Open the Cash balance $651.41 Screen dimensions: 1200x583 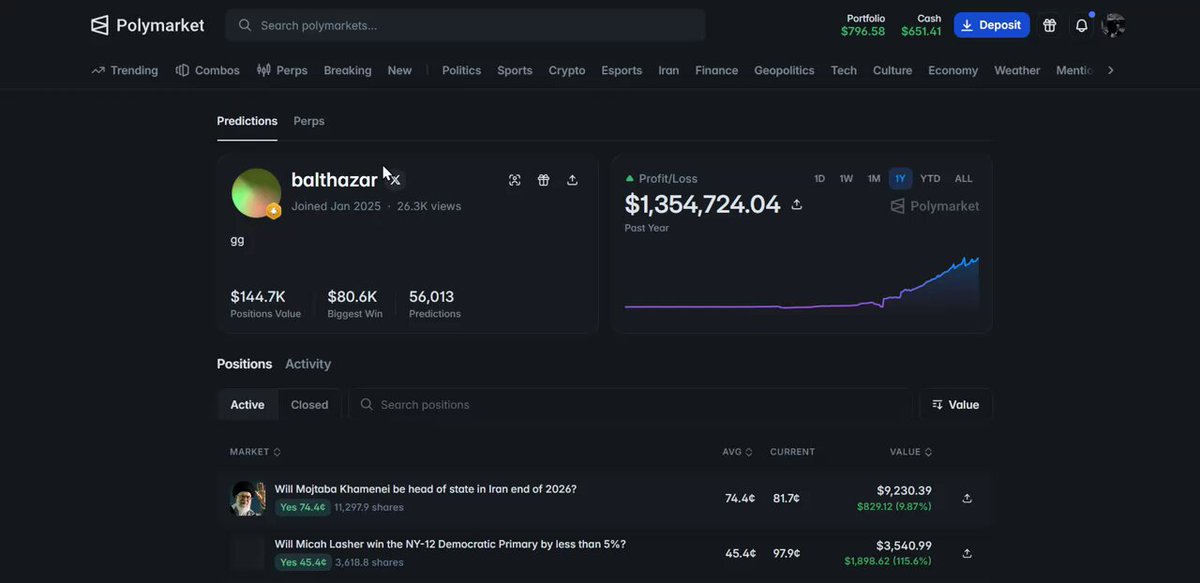pos(921,25)
